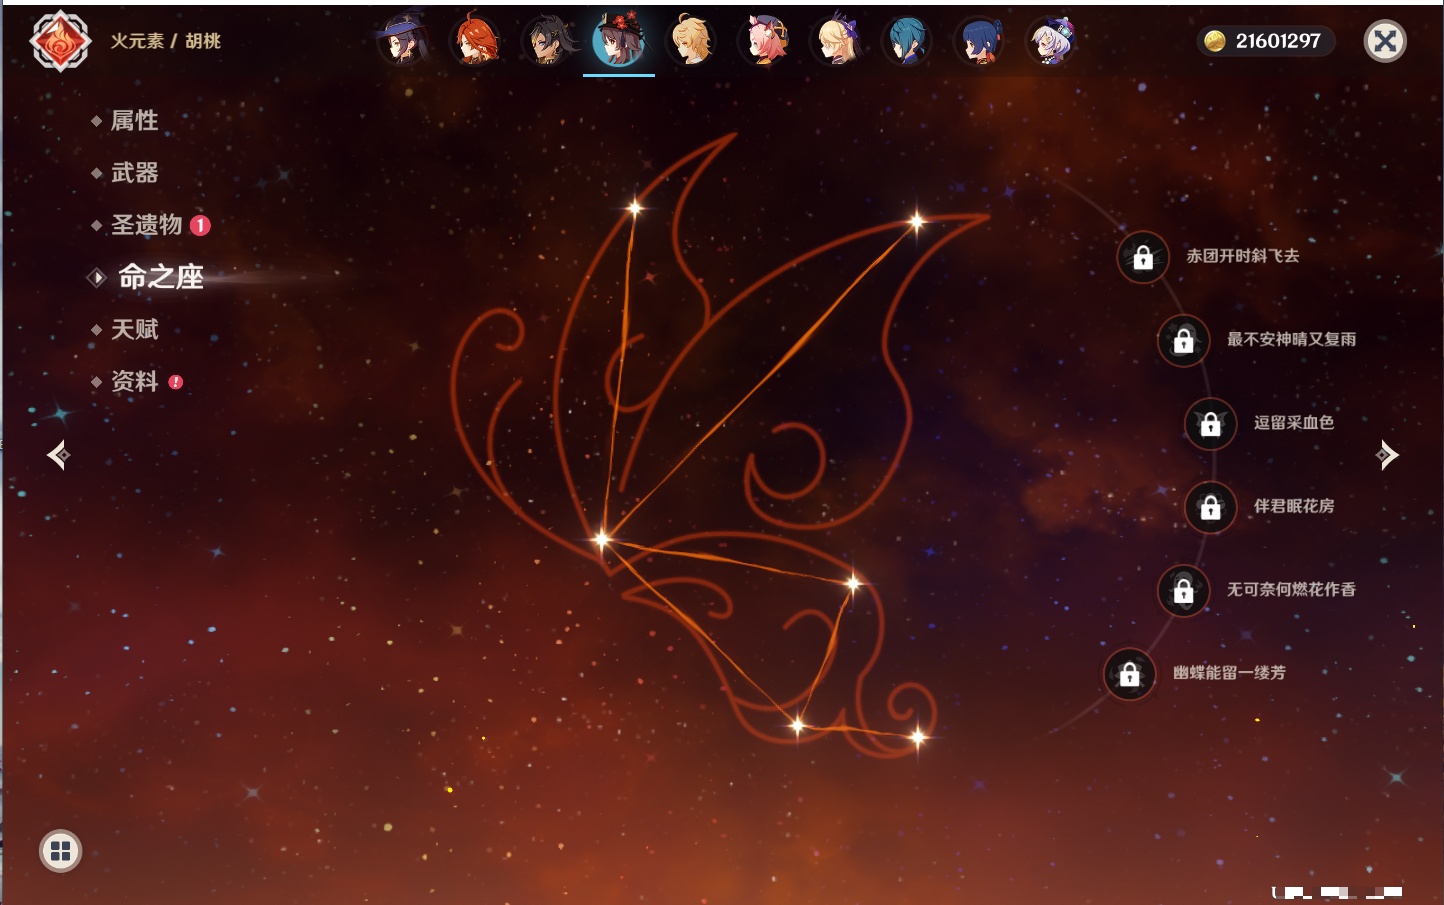Switch to the 武器 weapon tab
This screenshot has height=905, width=1444.
click(x=134, y=173)
